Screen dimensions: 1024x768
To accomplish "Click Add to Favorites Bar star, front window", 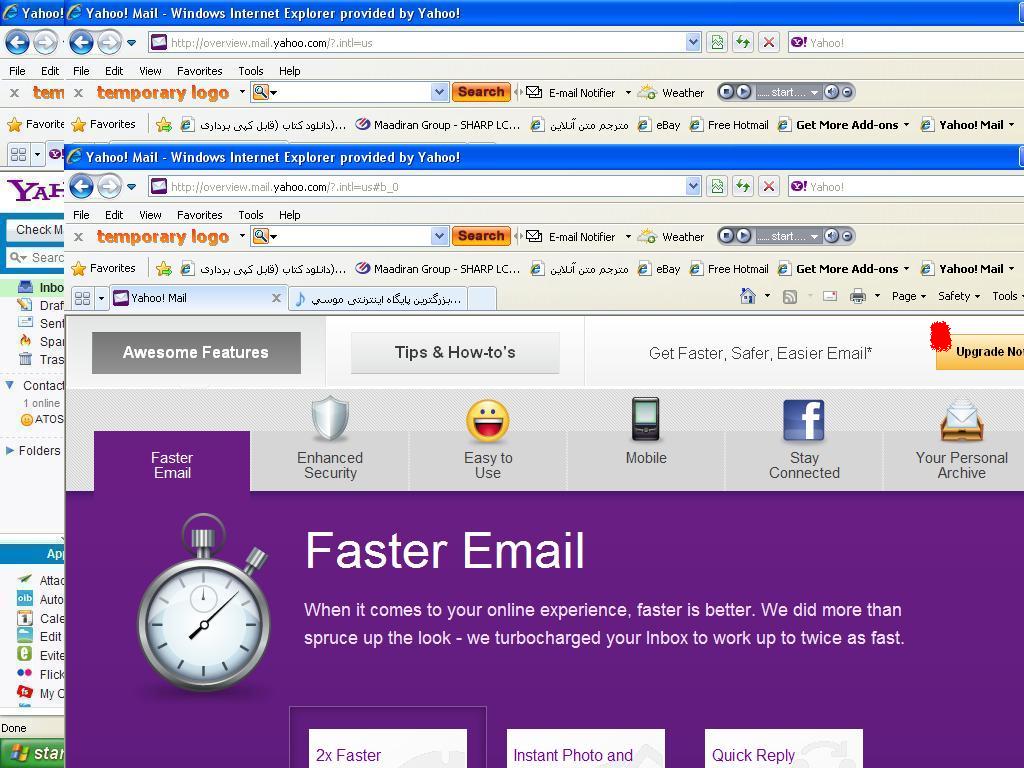I will point(164,268).
